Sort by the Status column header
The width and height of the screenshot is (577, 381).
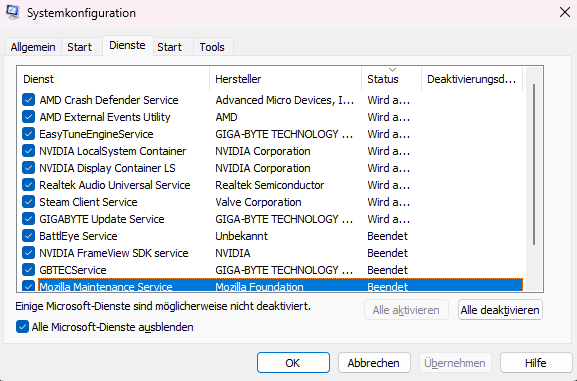pos(391,79)
